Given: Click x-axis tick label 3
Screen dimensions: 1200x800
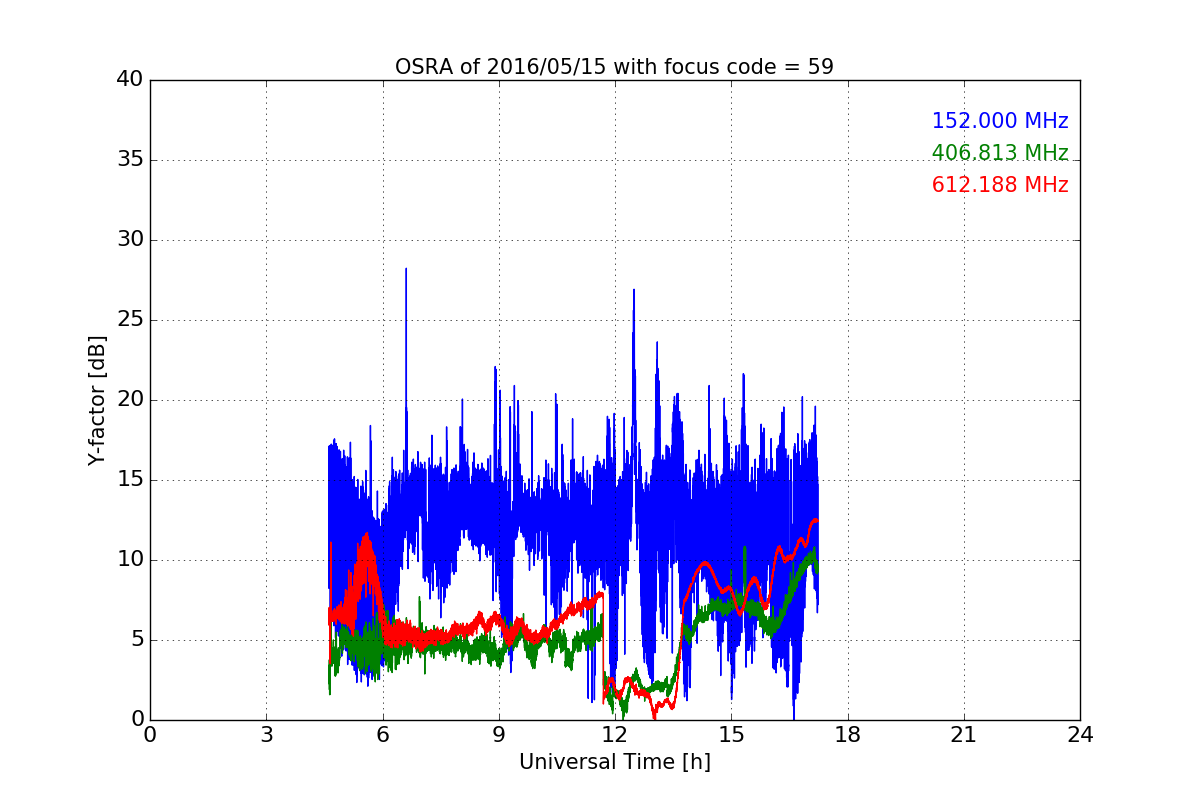Looking at the screenshot, I should point(266,734).
